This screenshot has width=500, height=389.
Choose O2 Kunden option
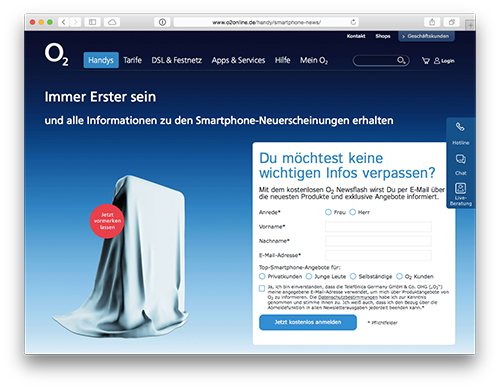399,276
